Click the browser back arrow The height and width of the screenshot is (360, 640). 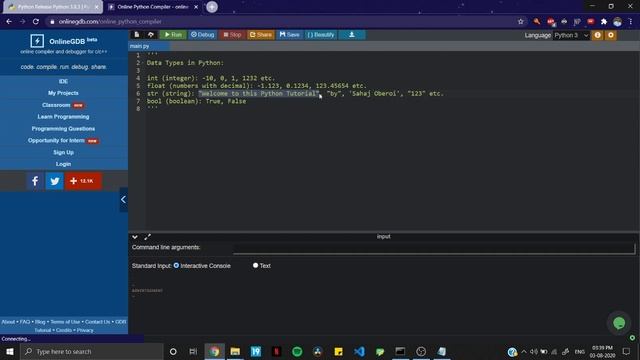coord(9,21)
